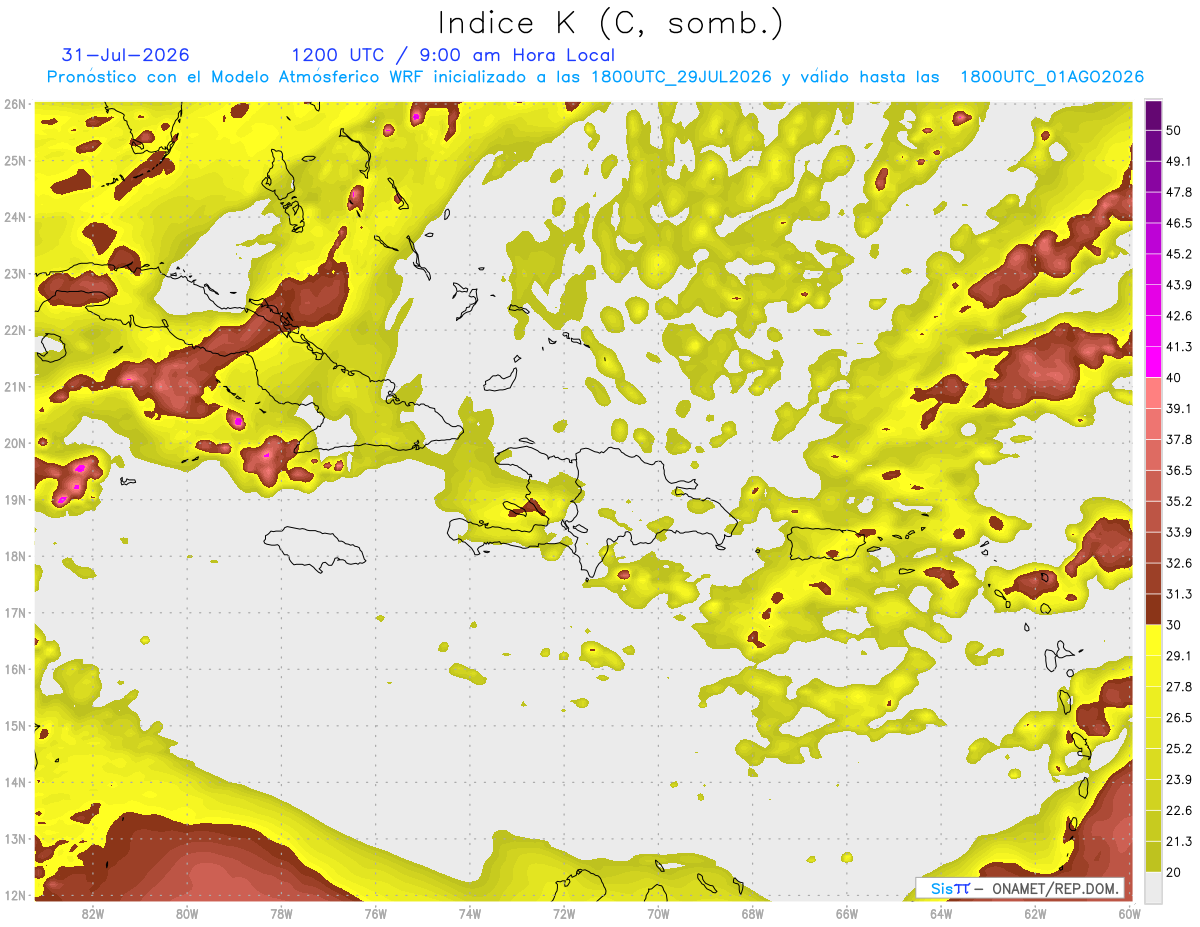The width and height of the screenshot is (1200, 927).
Task: Click colorbar value "22.6"
Action: [x=1179, y=811]
